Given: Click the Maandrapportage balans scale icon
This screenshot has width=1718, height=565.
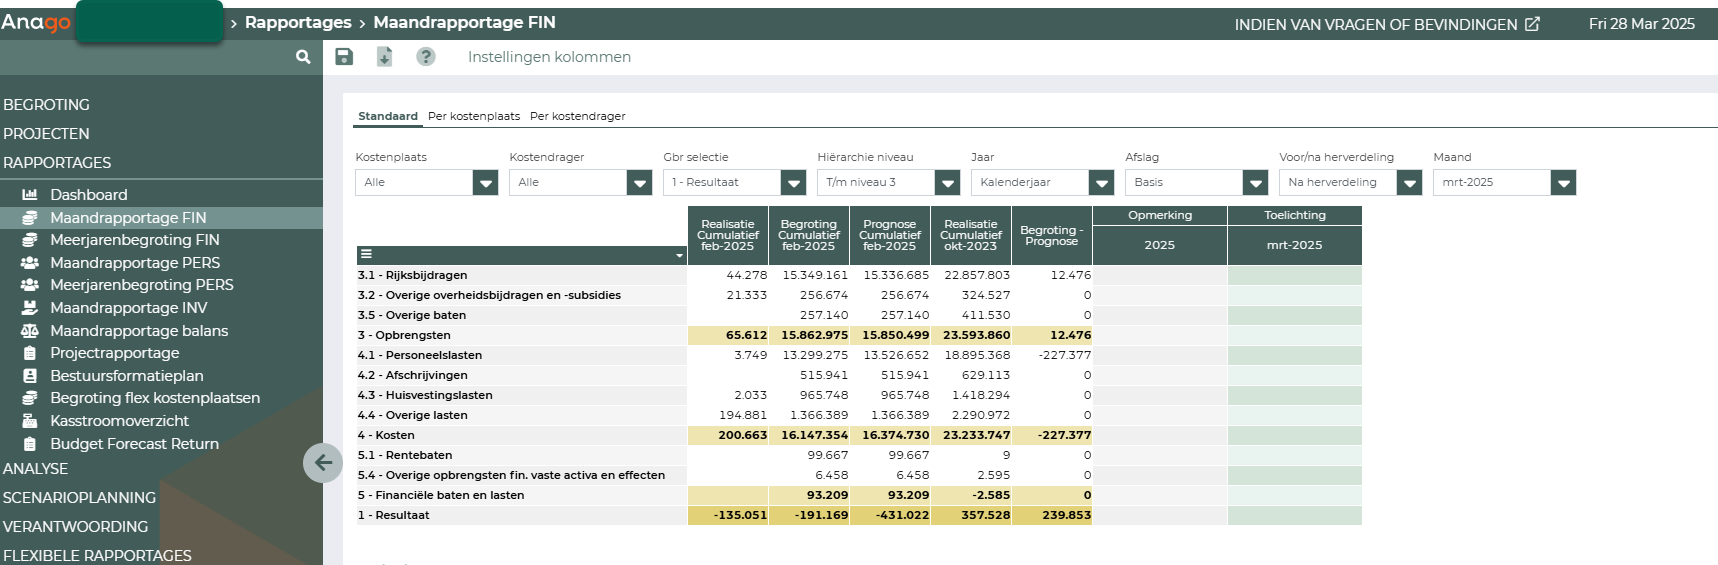Looking at the screenshot, I should click(x=30, y=331).
